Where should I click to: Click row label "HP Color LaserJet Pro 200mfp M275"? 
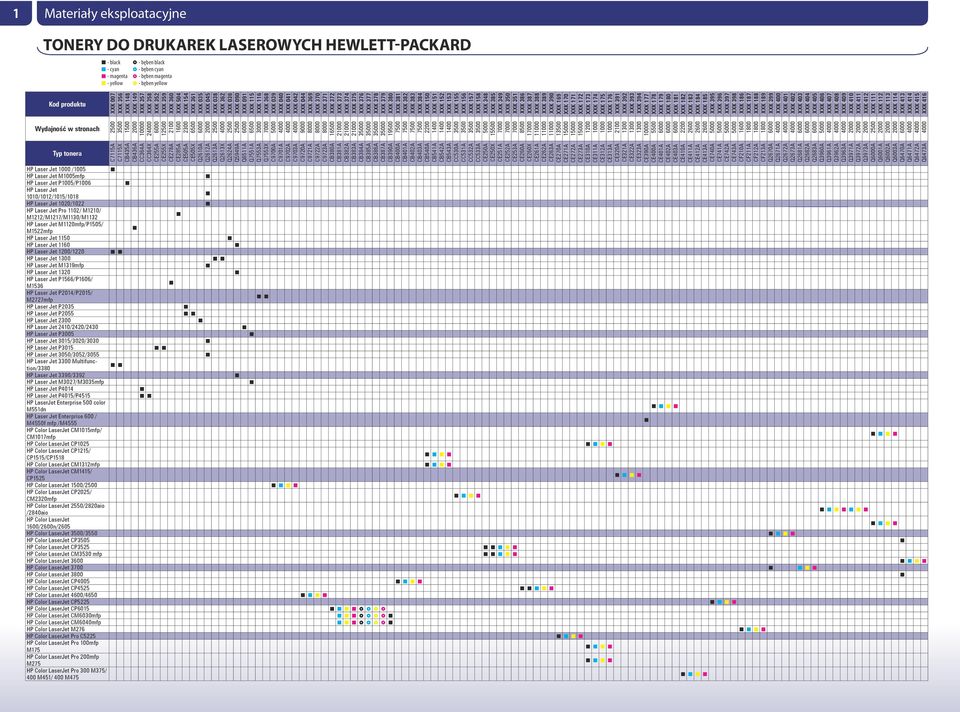[x=62, y=660]
